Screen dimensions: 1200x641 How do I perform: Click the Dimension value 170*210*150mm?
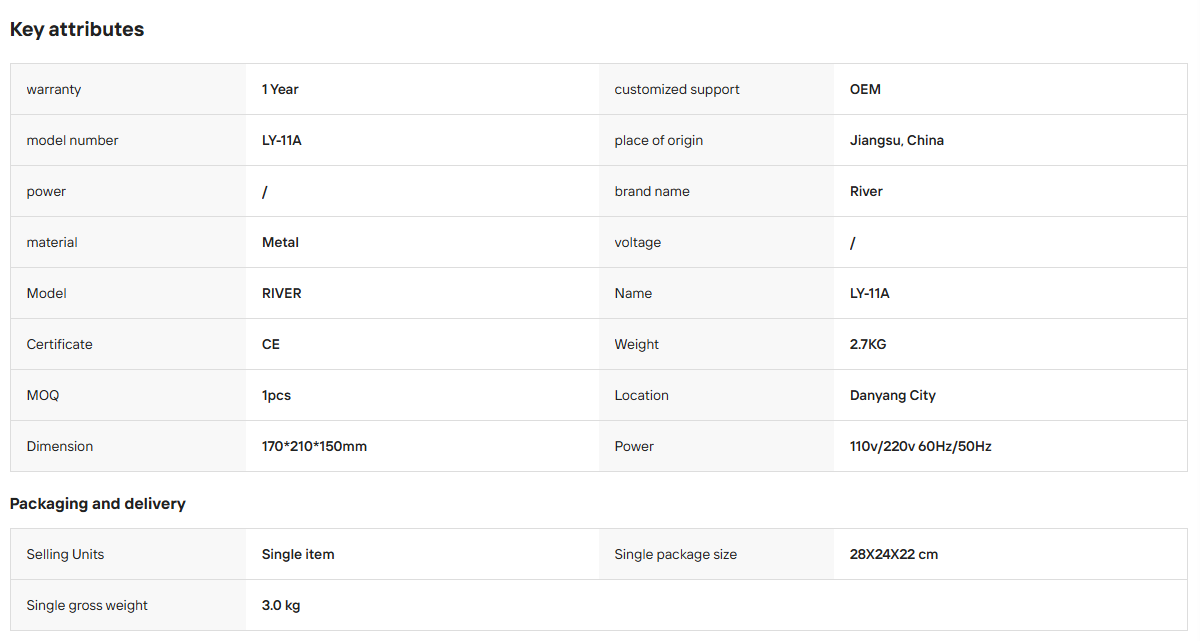tap(314, 446)
